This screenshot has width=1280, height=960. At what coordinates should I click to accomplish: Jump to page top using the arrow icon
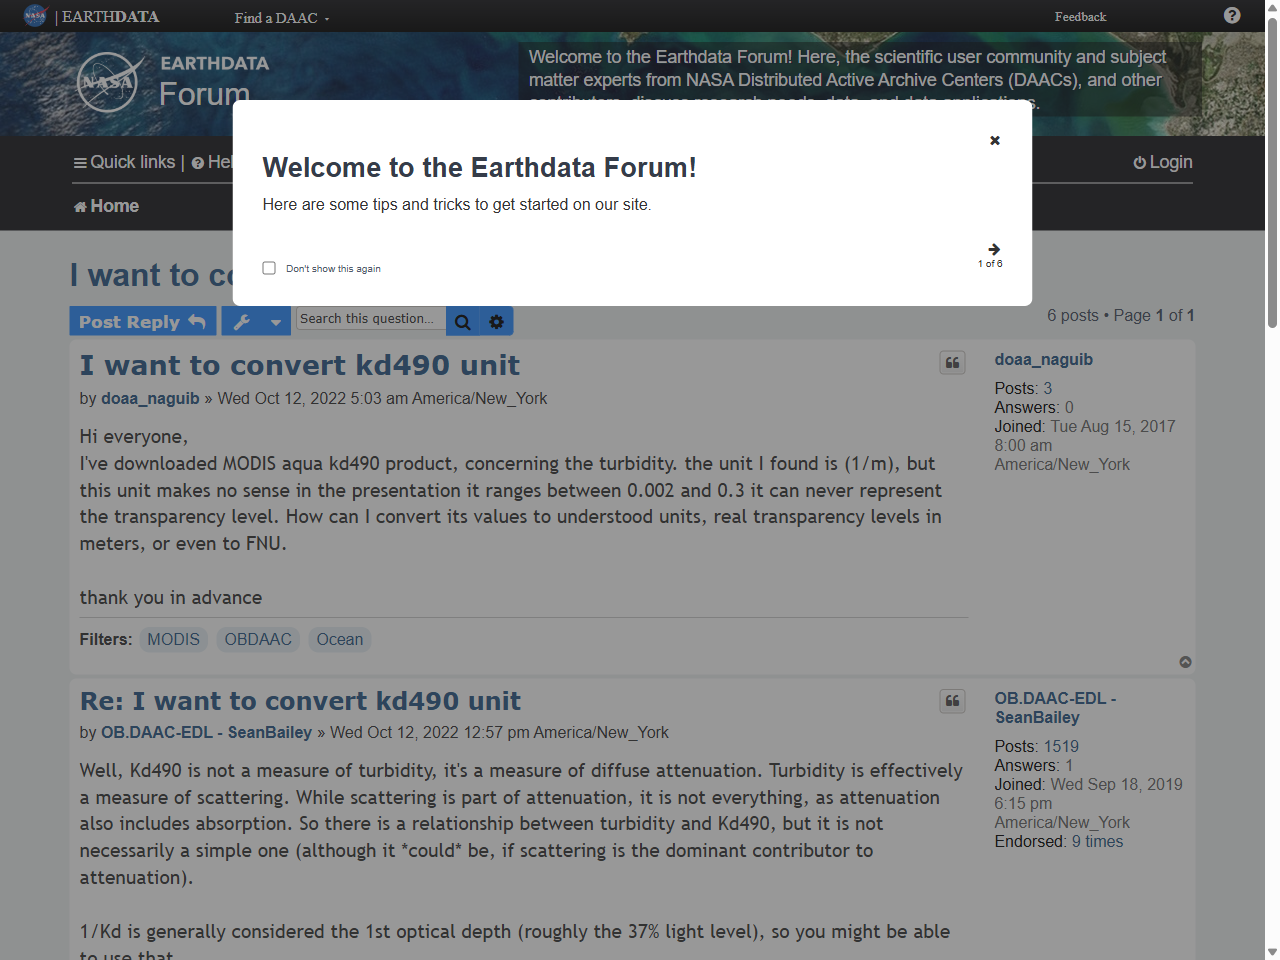[1186, 662]
